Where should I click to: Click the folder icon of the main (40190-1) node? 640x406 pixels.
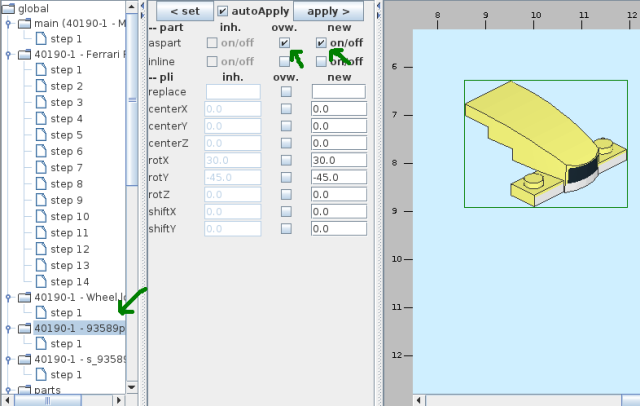pos(24,24)
